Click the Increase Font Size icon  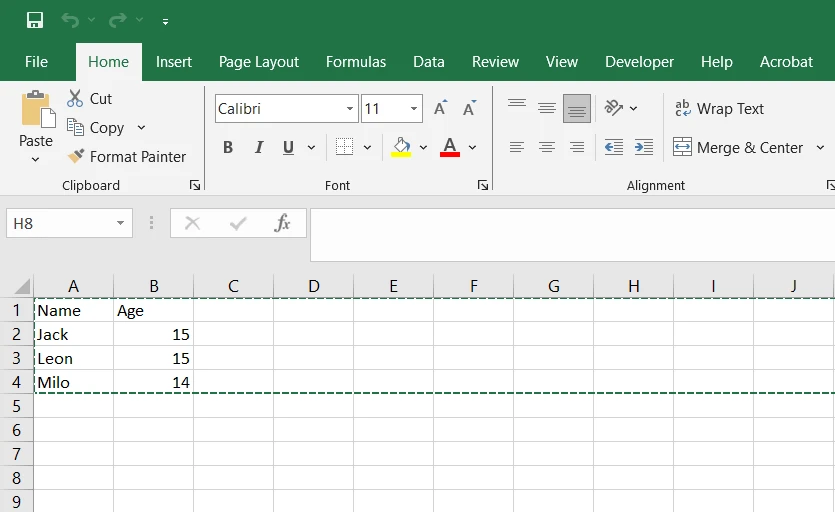pos(440,108)
